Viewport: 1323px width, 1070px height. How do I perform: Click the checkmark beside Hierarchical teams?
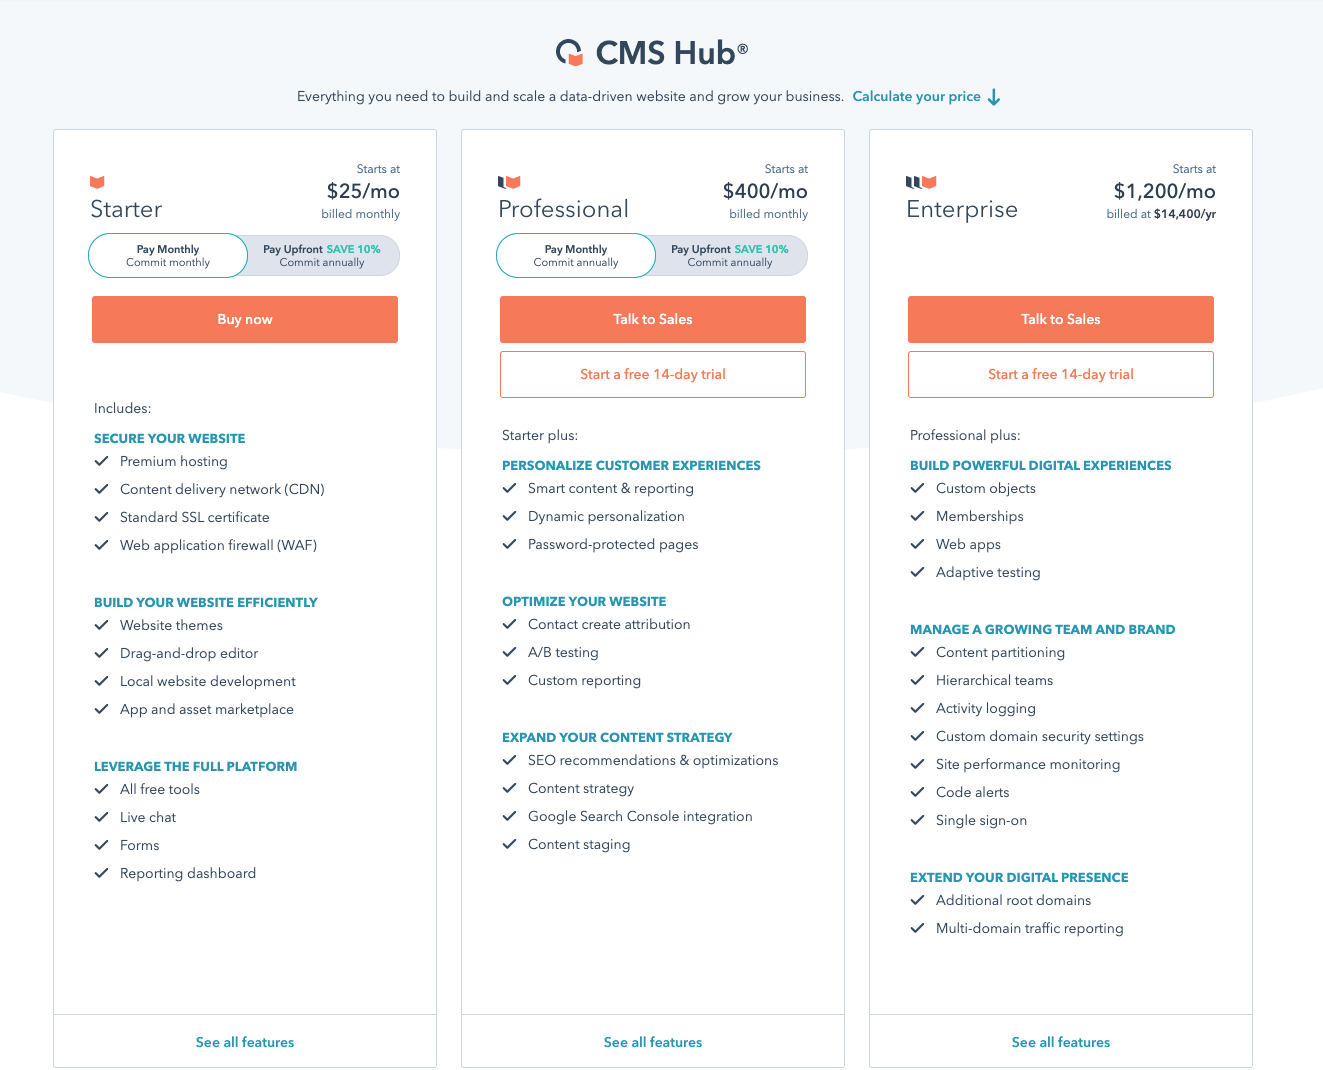(917, 680)
